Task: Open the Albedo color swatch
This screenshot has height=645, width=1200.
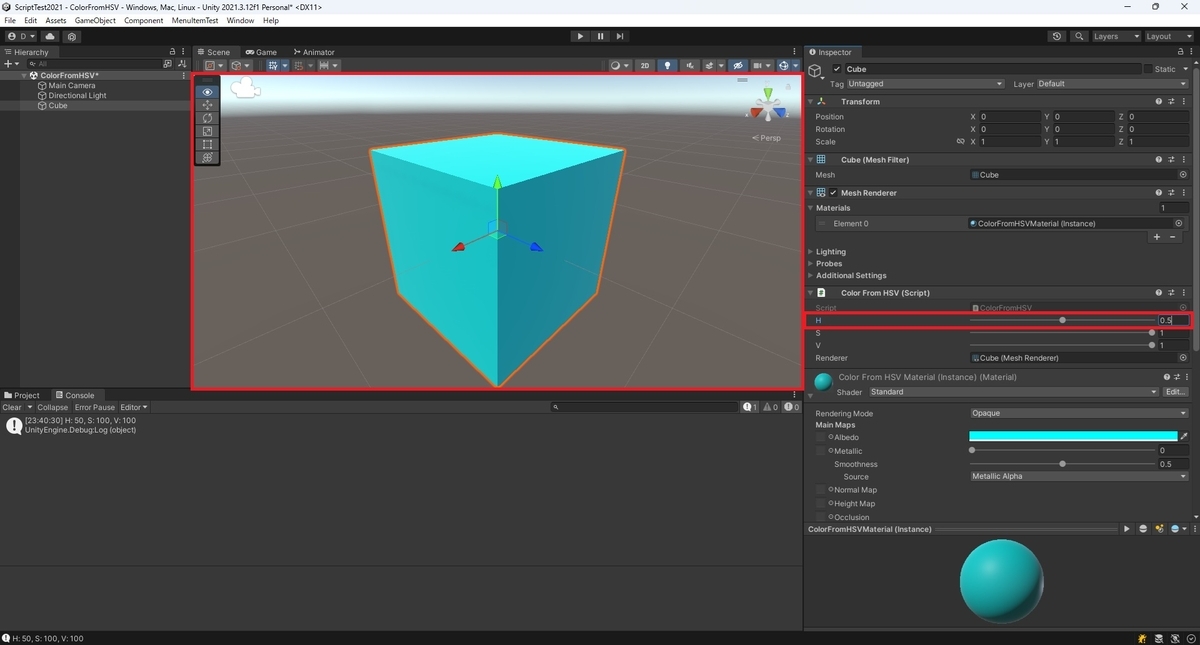Action: (x=1072, y=435)
